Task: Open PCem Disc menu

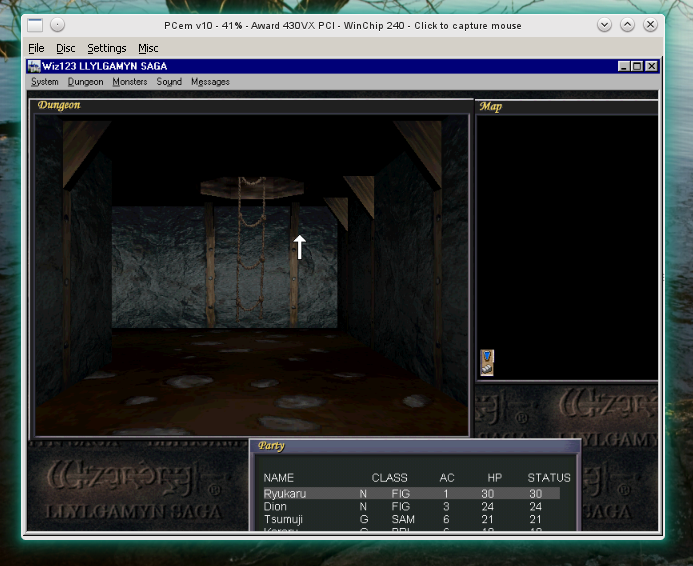Action: click(65, 48)
